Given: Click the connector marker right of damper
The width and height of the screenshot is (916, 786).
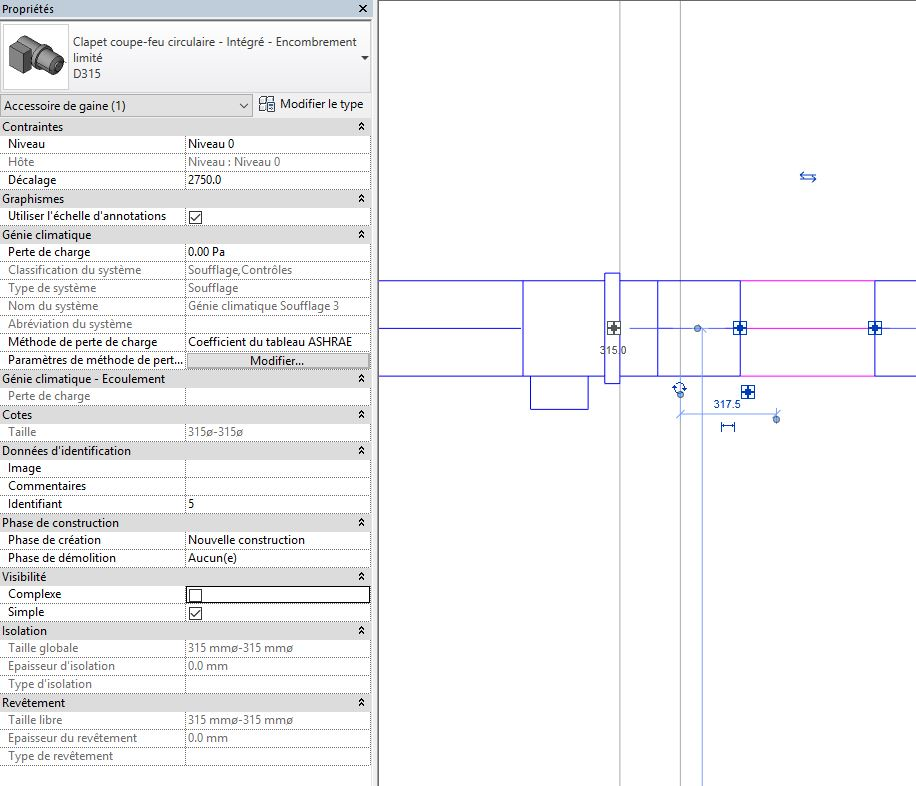Looking at the screenshot, I should click(x=739, y=328).
